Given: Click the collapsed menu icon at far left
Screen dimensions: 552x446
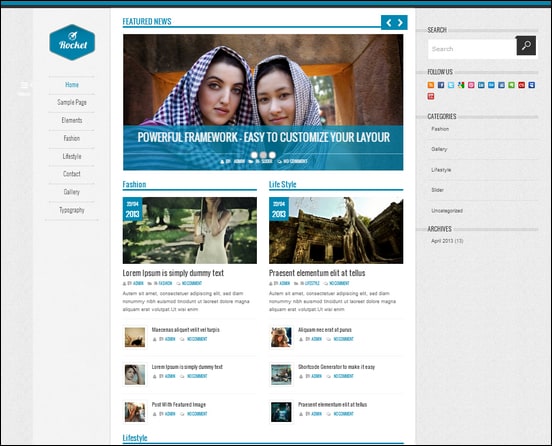Looking at the screenshot, I should click(x=24, y=86).
